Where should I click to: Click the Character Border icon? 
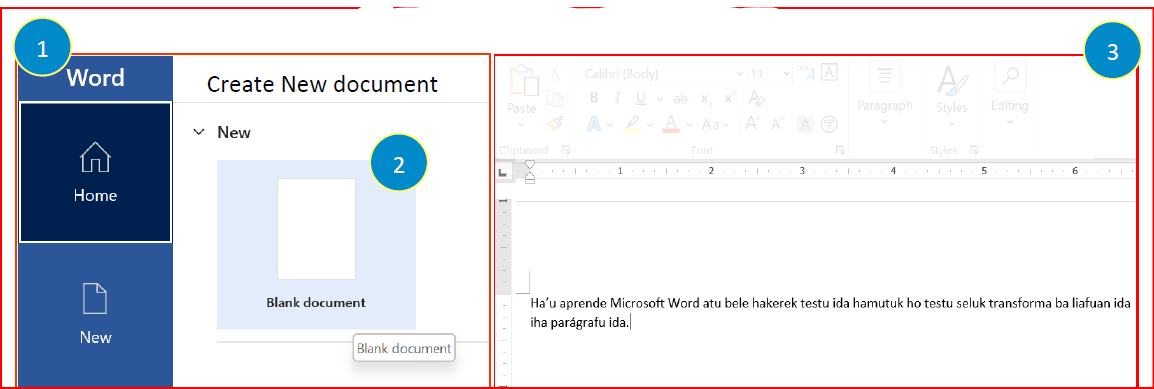pyautogui.click(x=829, y=72)
